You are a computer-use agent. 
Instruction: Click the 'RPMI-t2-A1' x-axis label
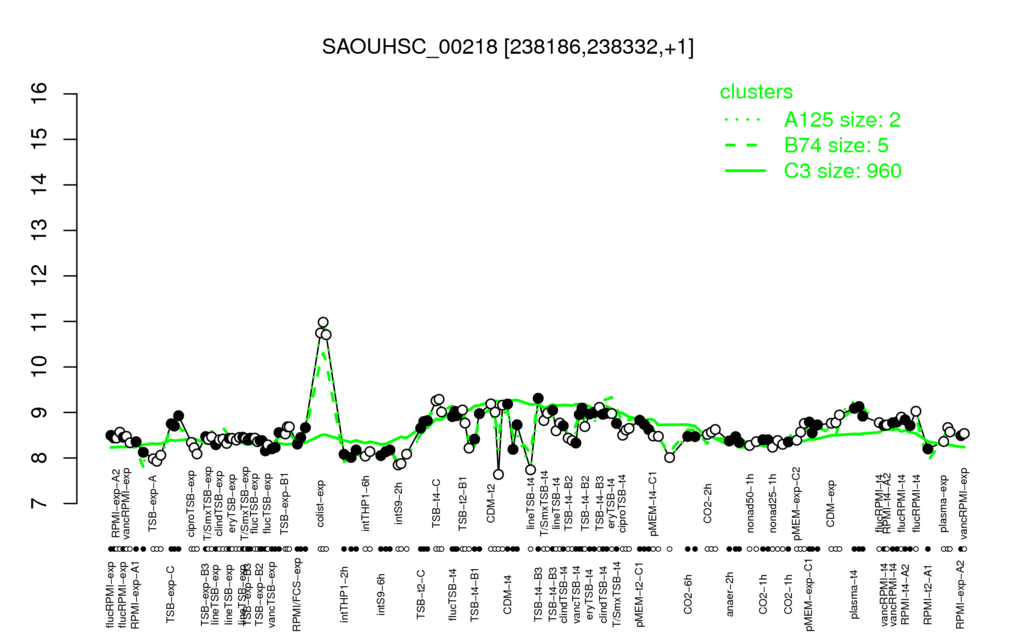click(x=927, y=594)
